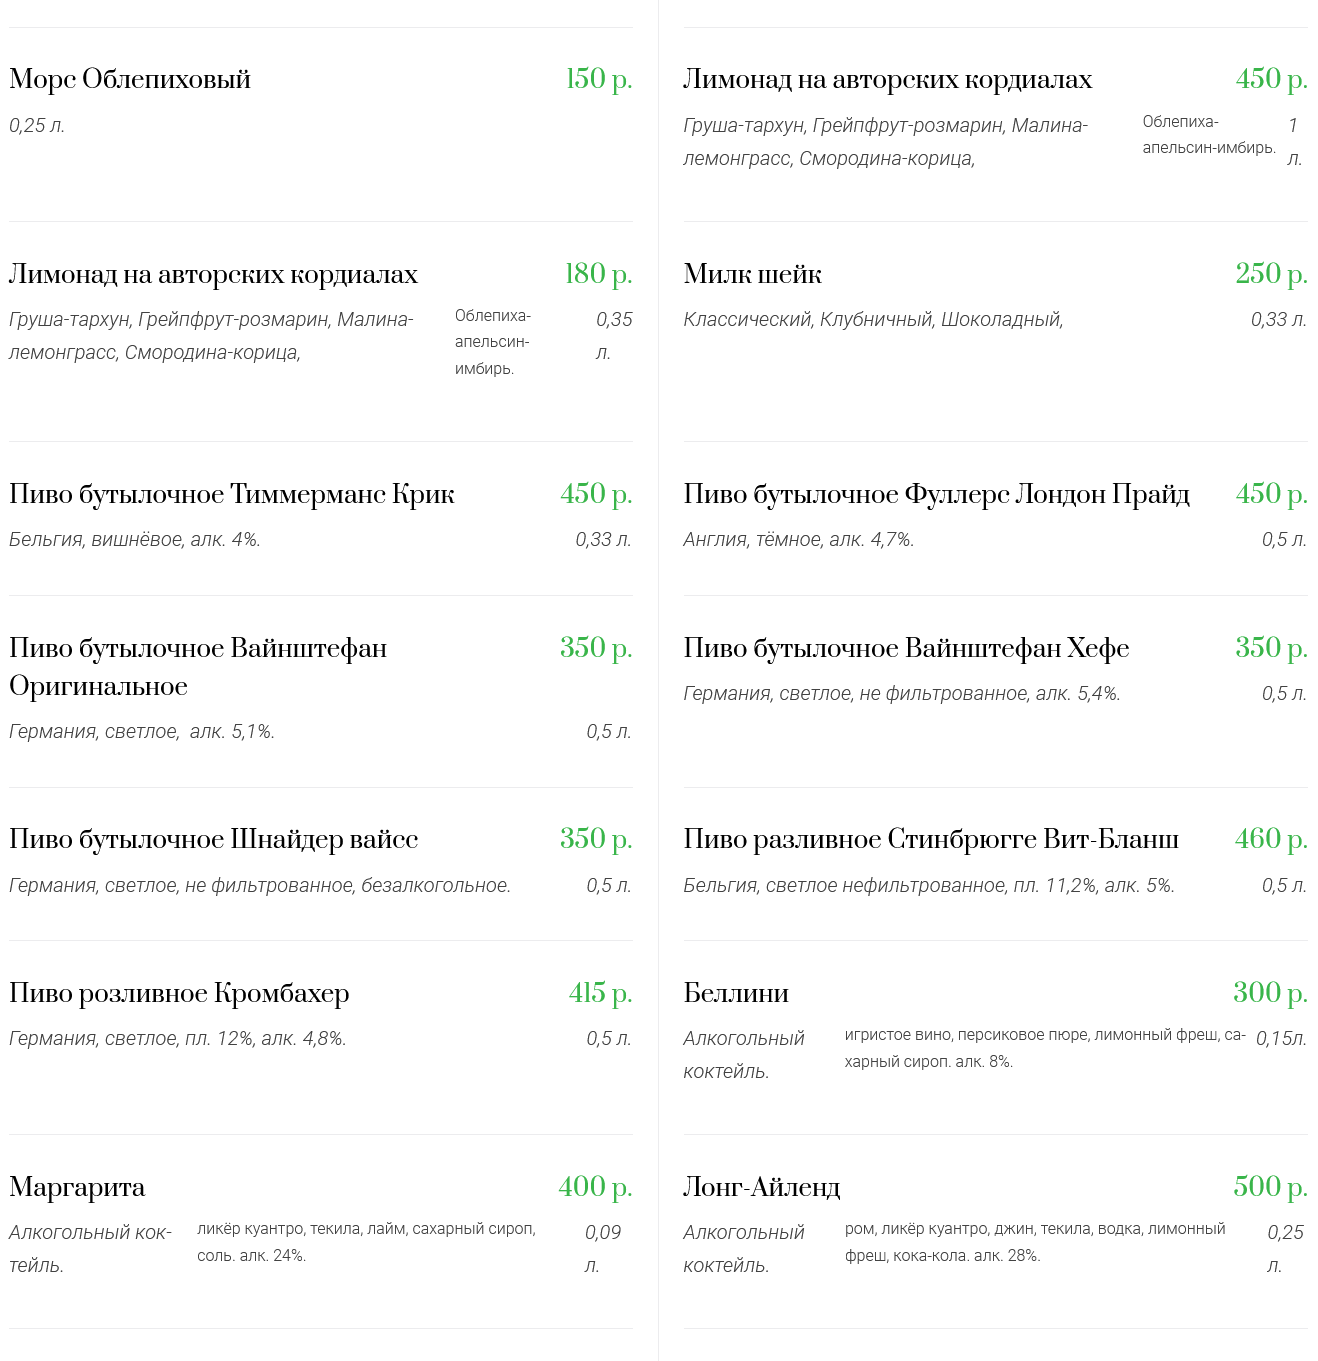Click Пиво бутылочное Шнайдер вайсс title
1318x1361 pixels.
(x=213, y=839)
